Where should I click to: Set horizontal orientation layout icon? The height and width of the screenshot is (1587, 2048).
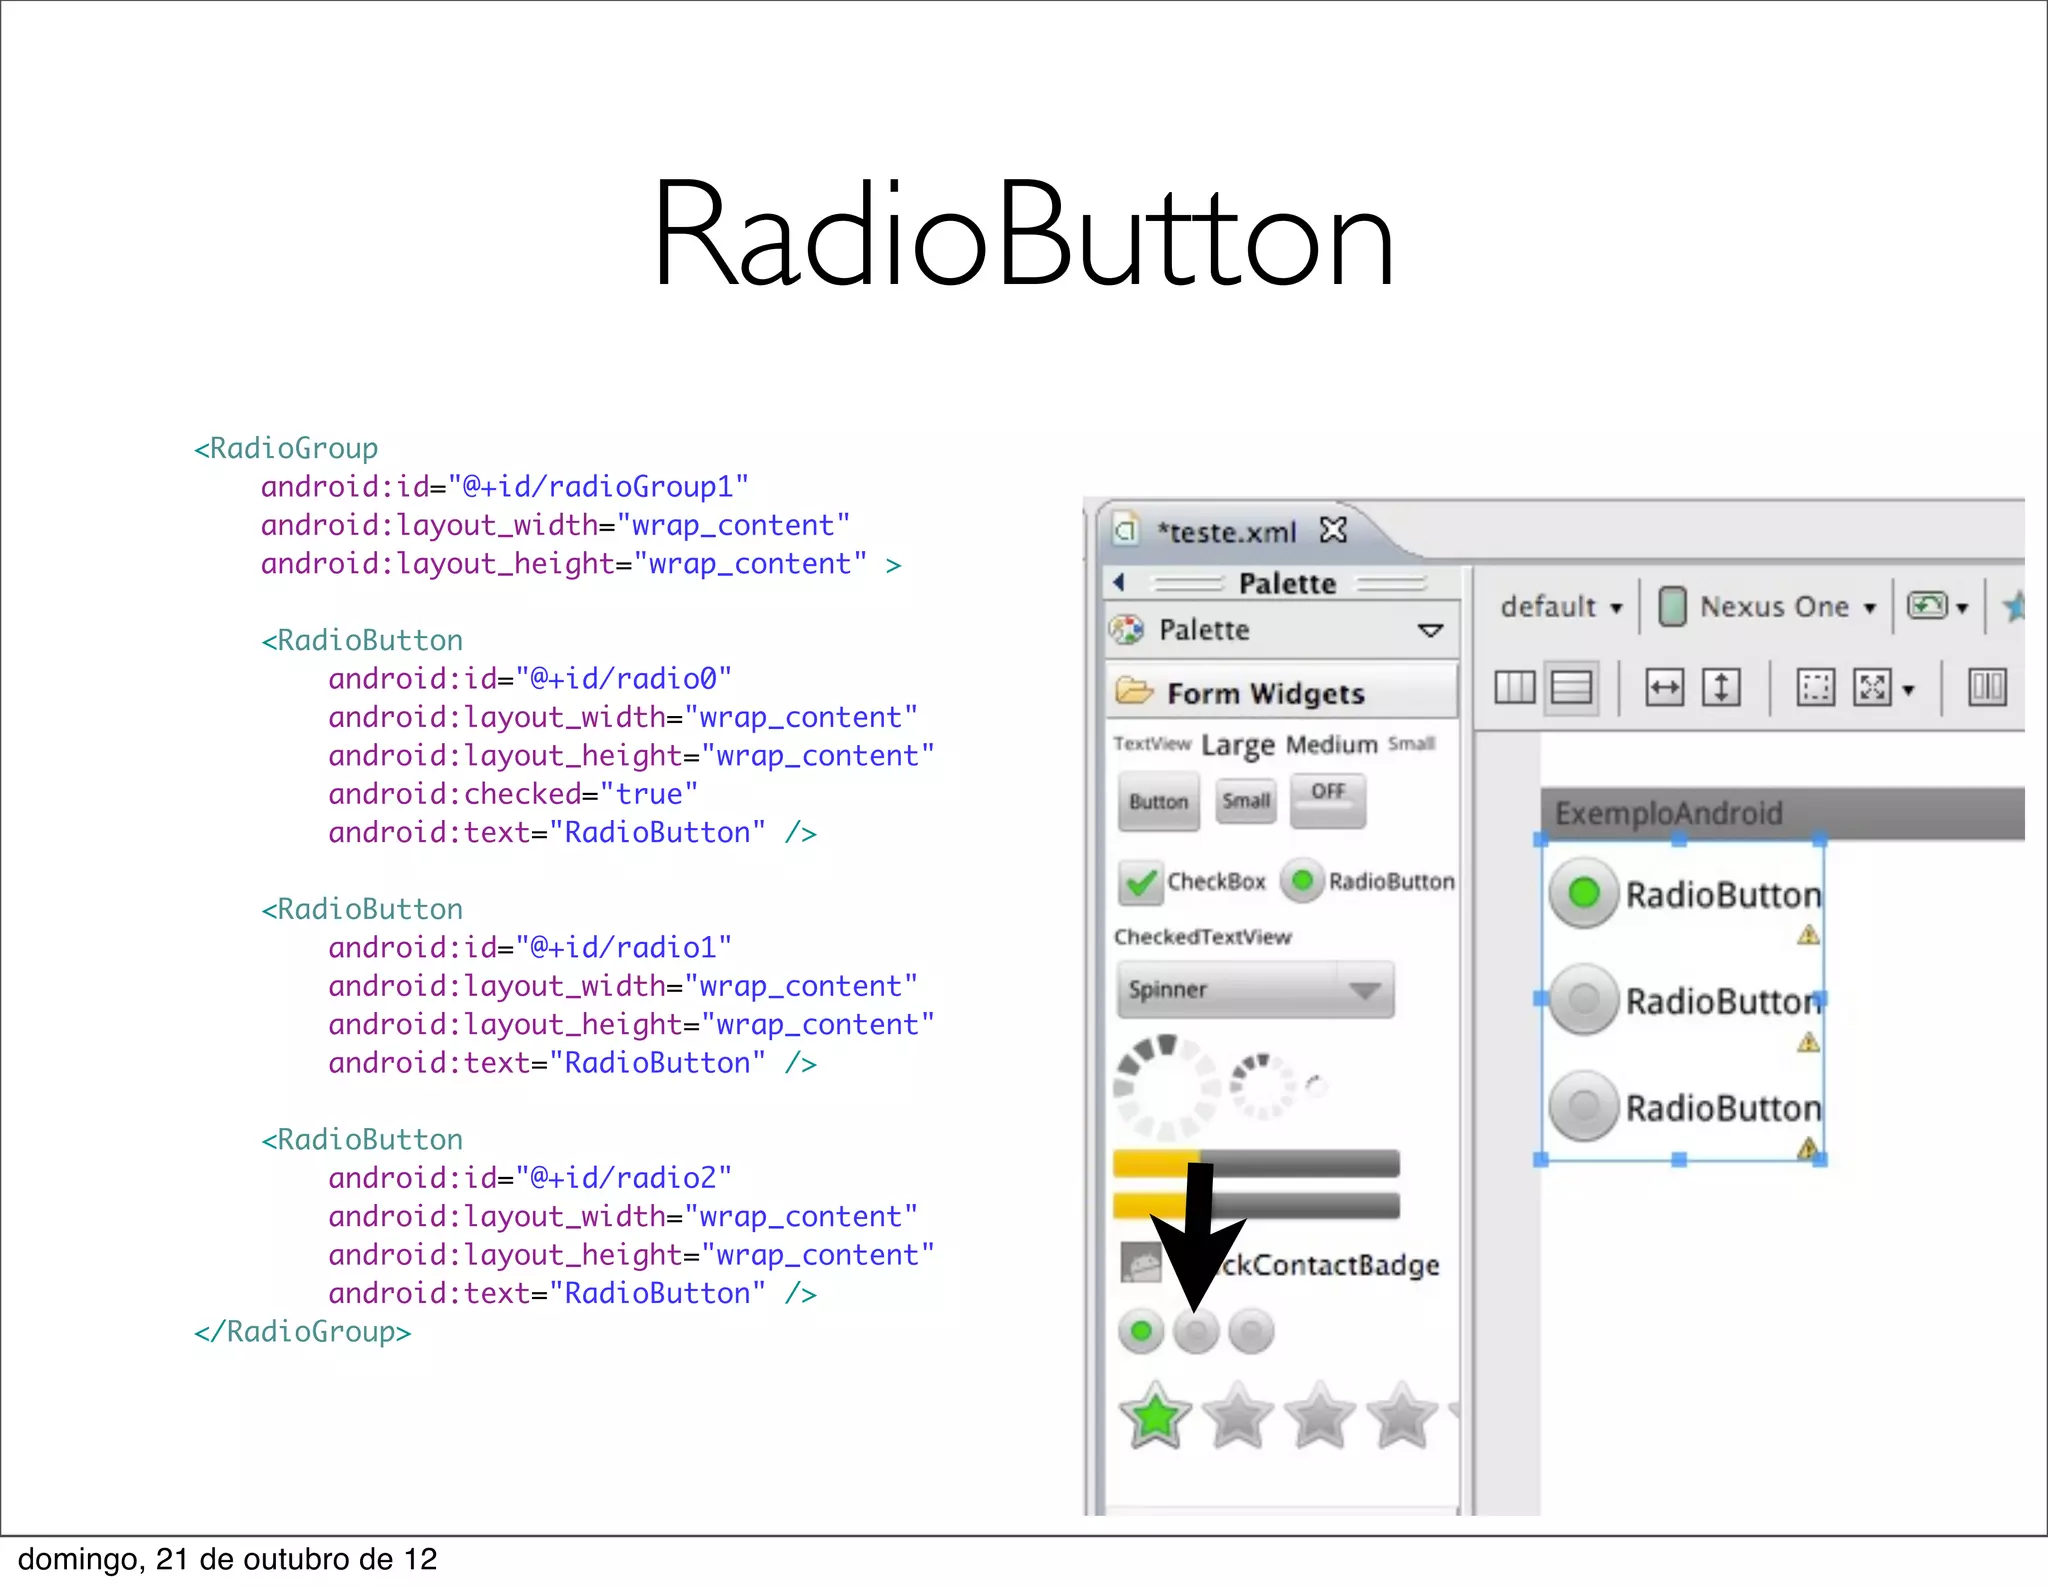click(x=1514, y=688)
